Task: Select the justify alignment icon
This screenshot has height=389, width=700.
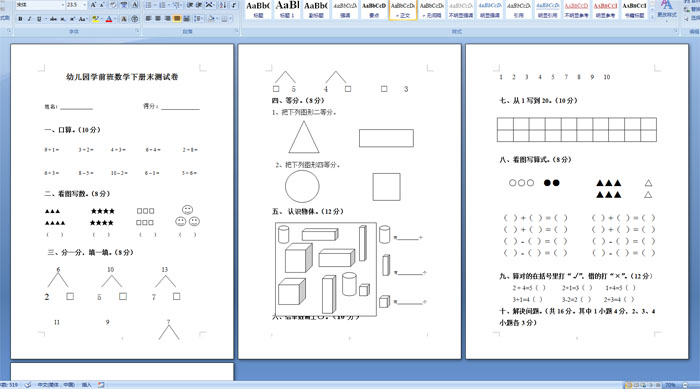Action: point(177,19)
